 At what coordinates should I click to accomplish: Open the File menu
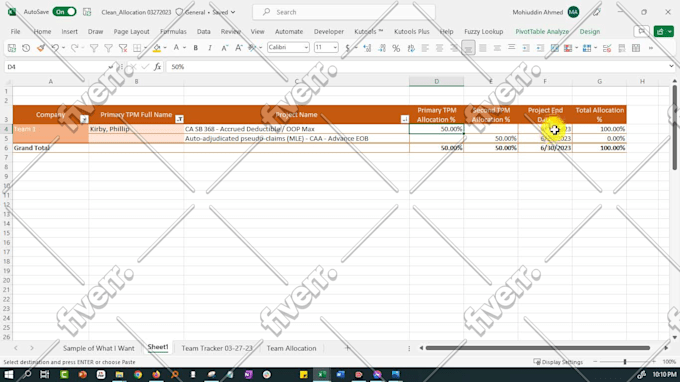click(x=15, y=32)
